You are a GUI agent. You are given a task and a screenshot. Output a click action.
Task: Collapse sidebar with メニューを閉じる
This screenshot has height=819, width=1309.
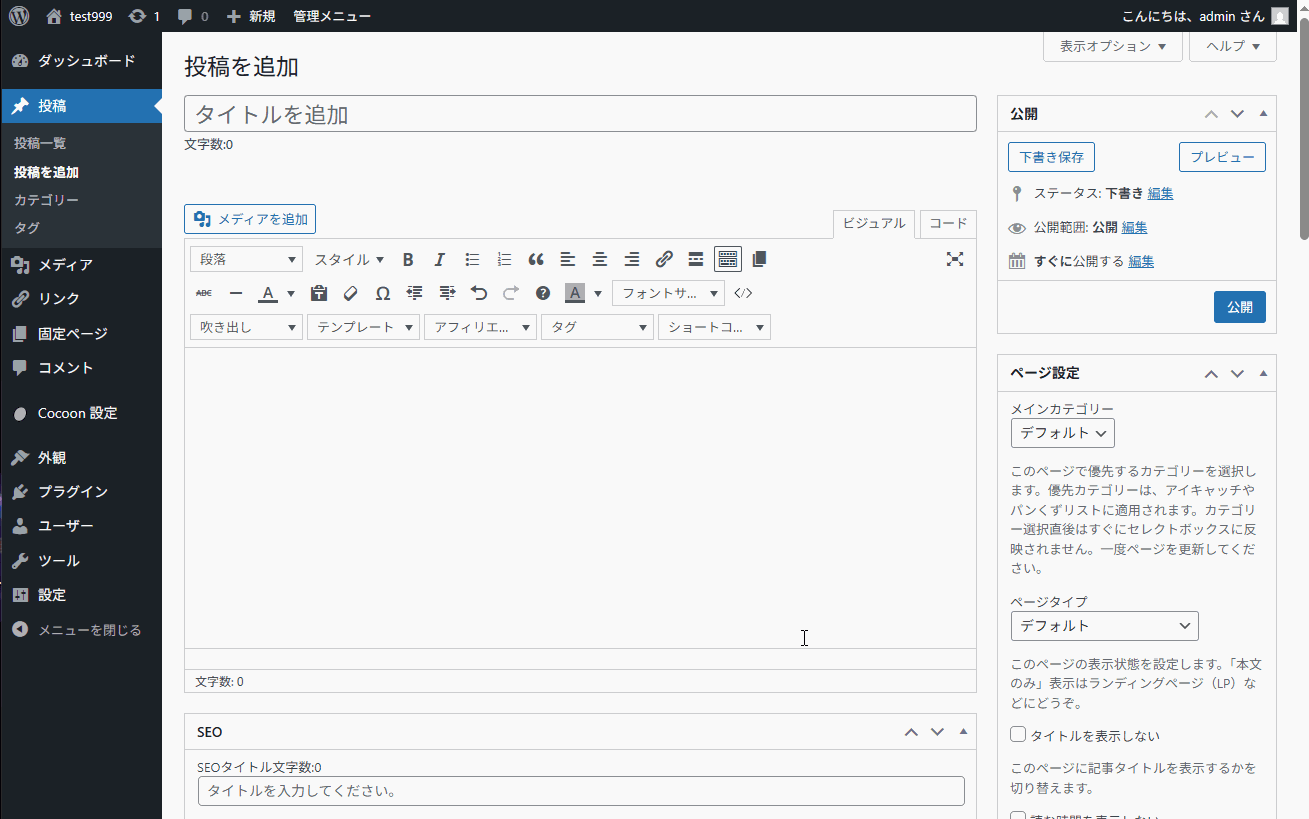[x=81, y=630]
